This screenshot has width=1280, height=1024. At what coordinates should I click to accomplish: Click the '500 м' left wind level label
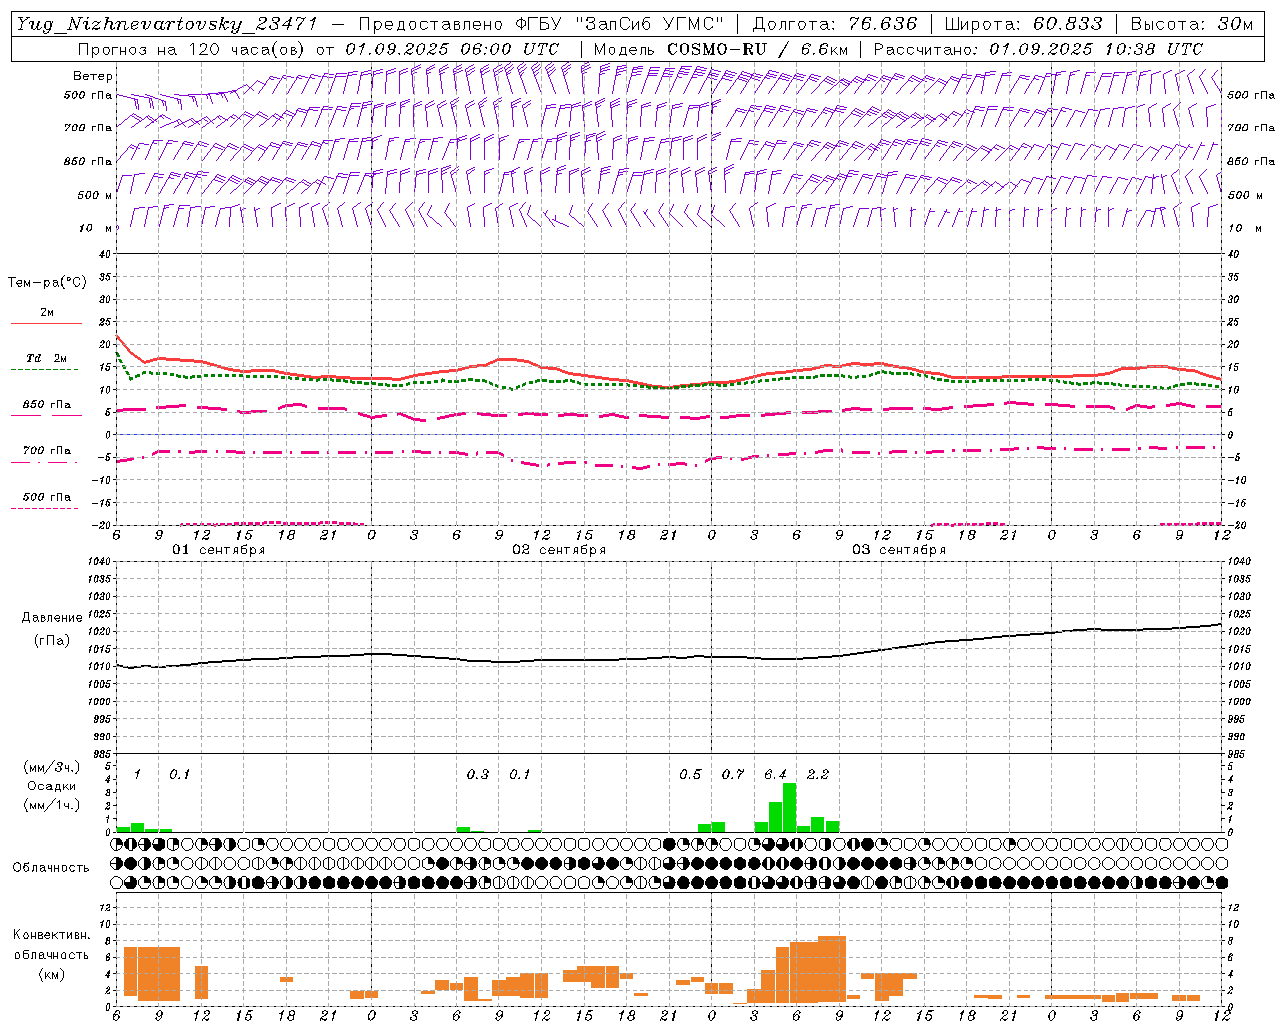94,196
